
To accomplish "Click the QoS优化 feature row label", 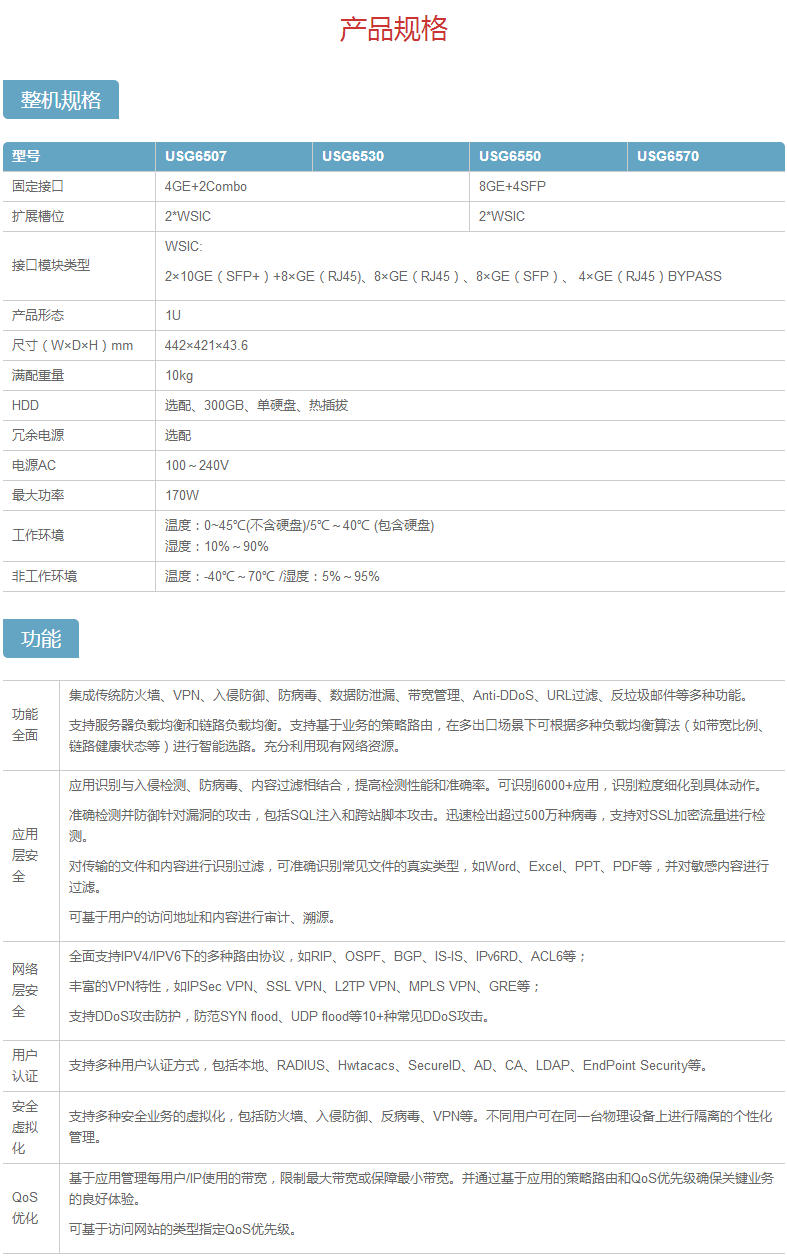I will [x=25, y=1207].
